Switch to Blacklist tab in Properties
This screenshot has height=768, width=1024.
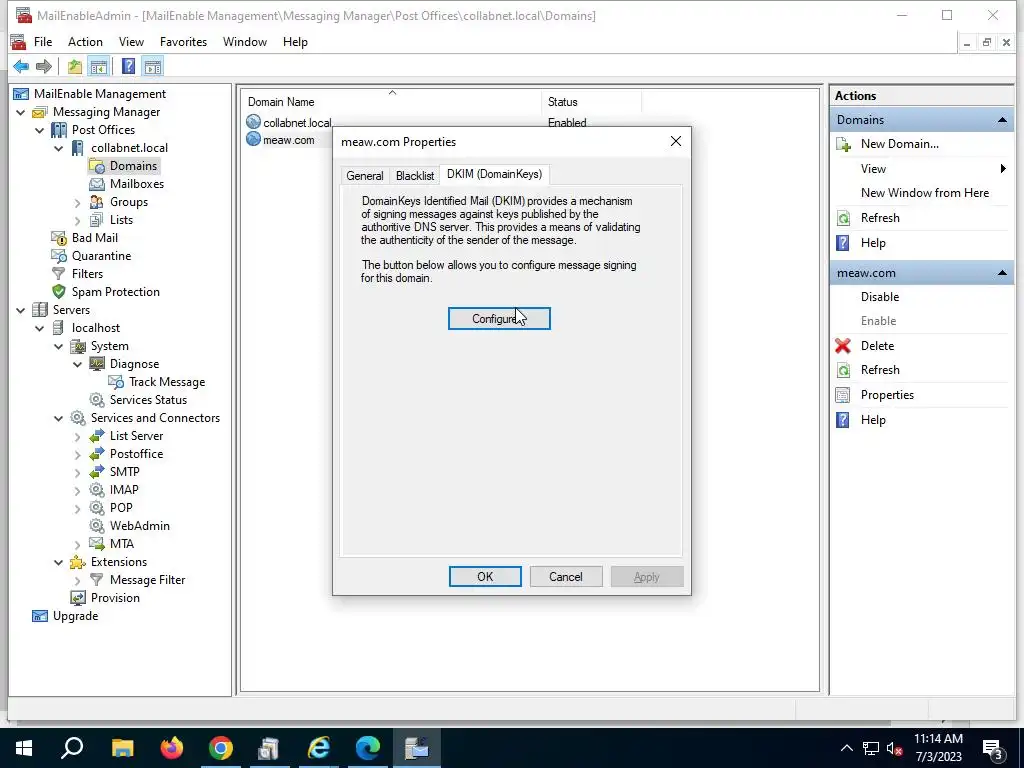pyautogui.click(x=415, y=176)
